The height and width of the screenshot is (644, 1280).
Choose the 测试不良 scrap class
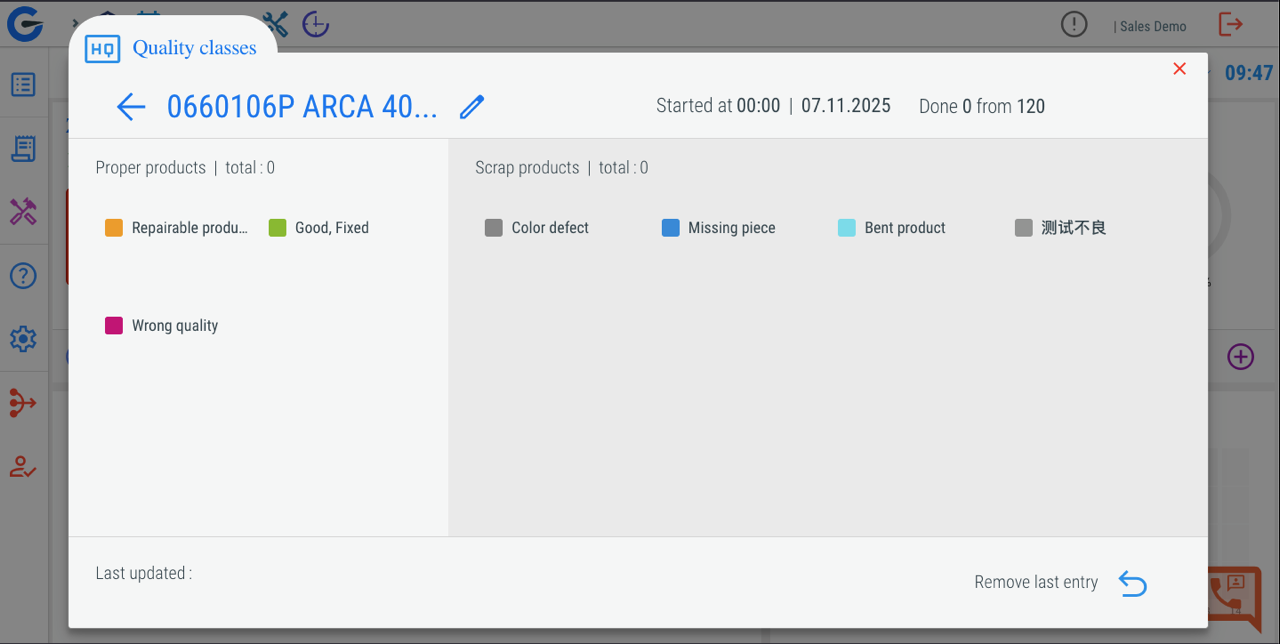click(1062, 228)
